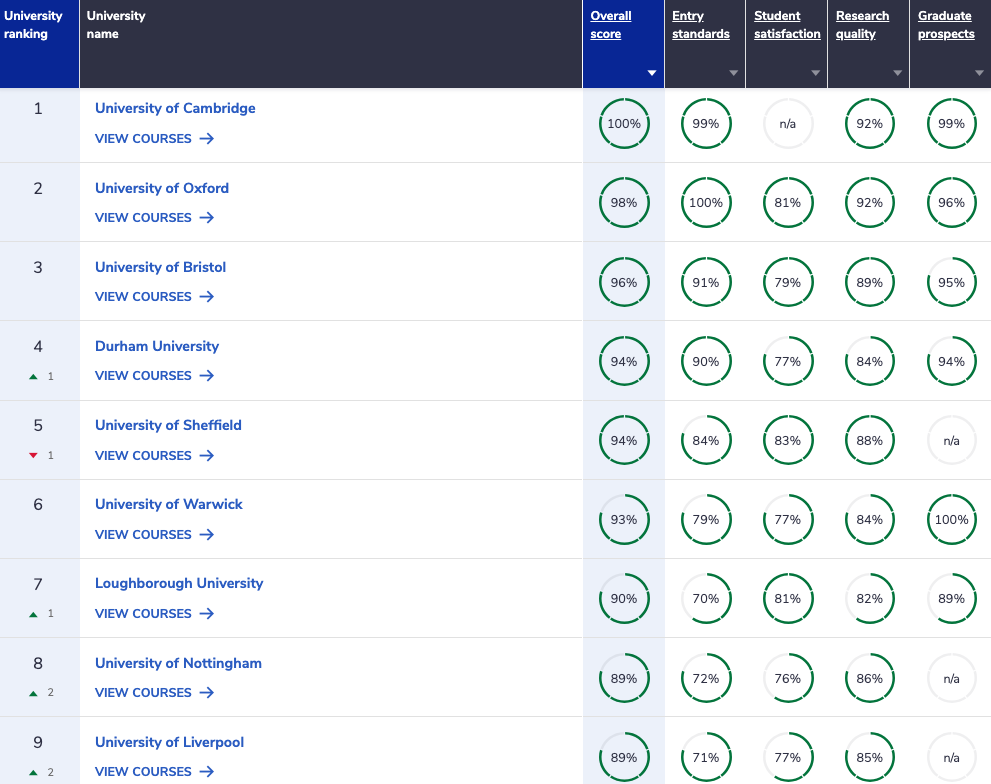Open University of Sheffield page
Screen dimensions: 991x784
(168, 425)
